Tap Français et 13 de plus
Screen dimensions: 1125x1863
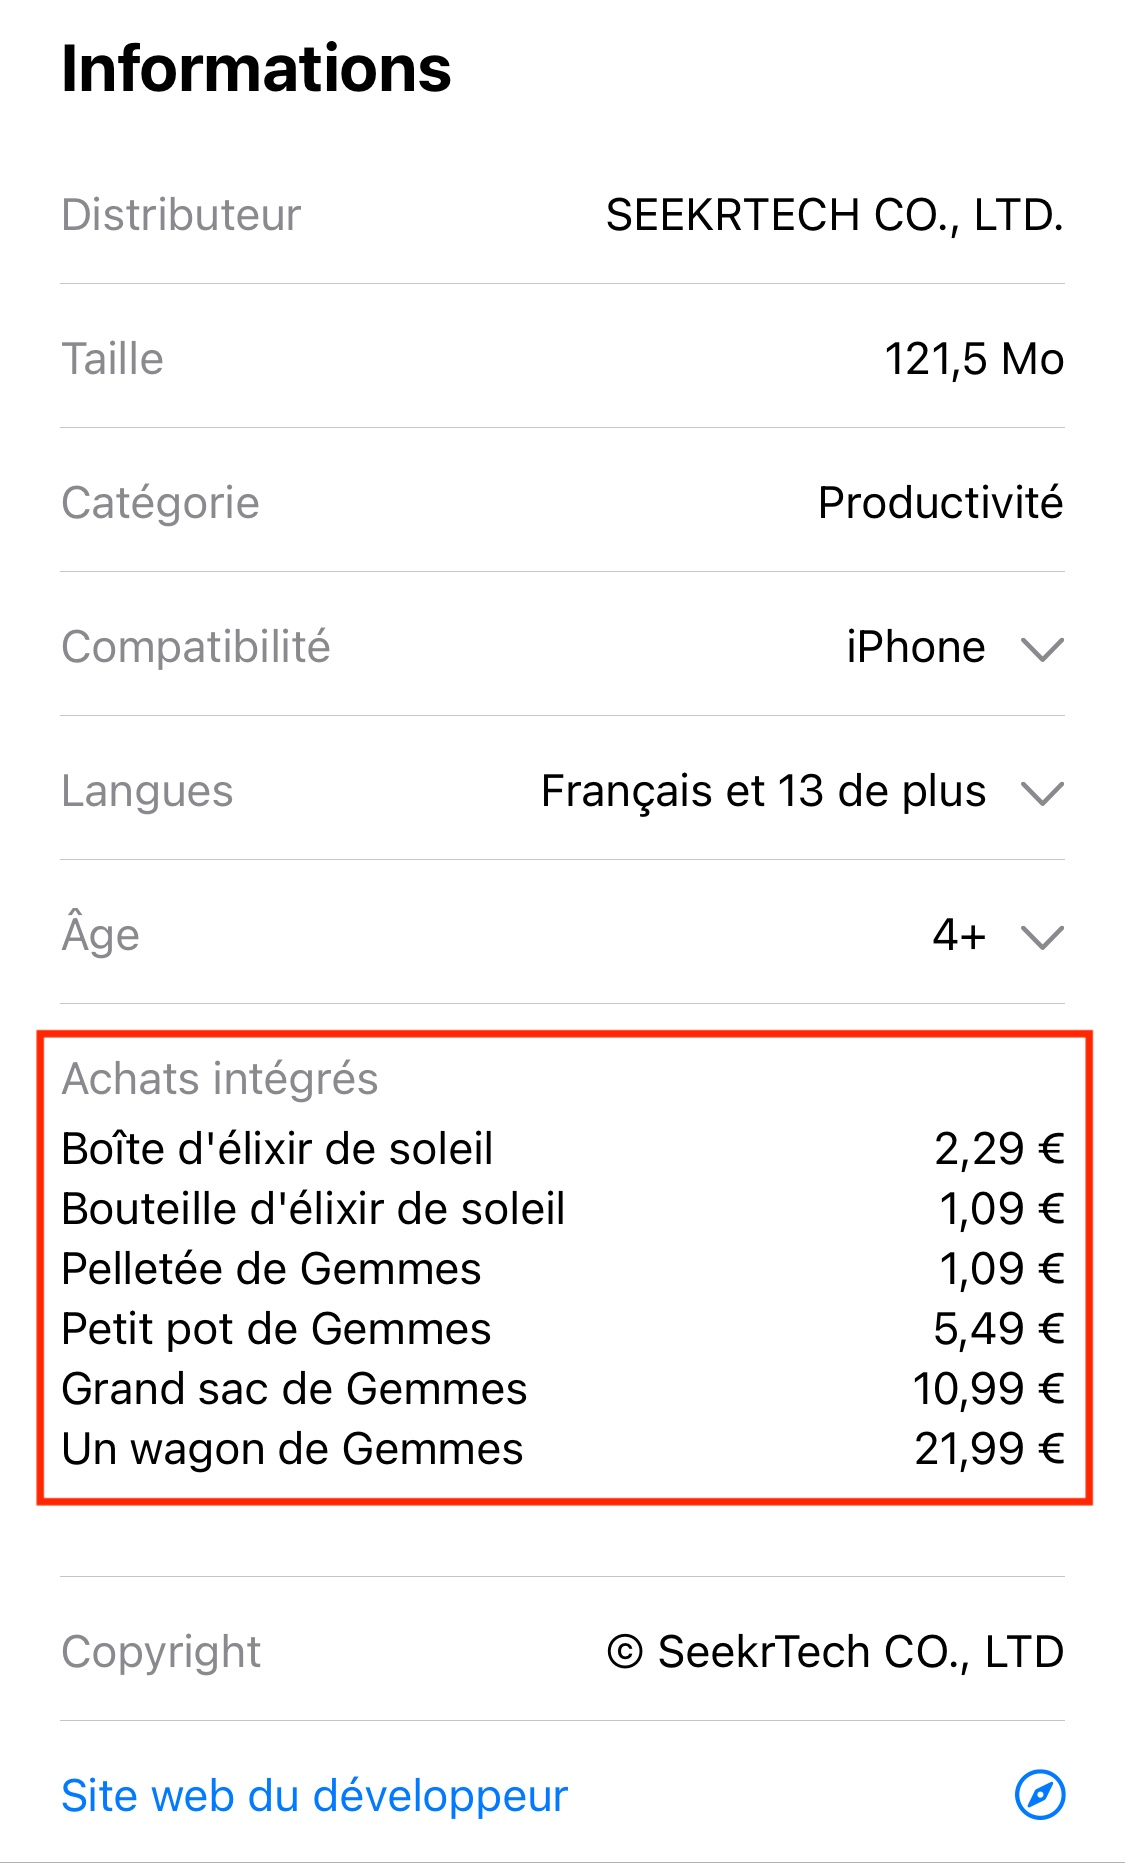coord(763,791)
